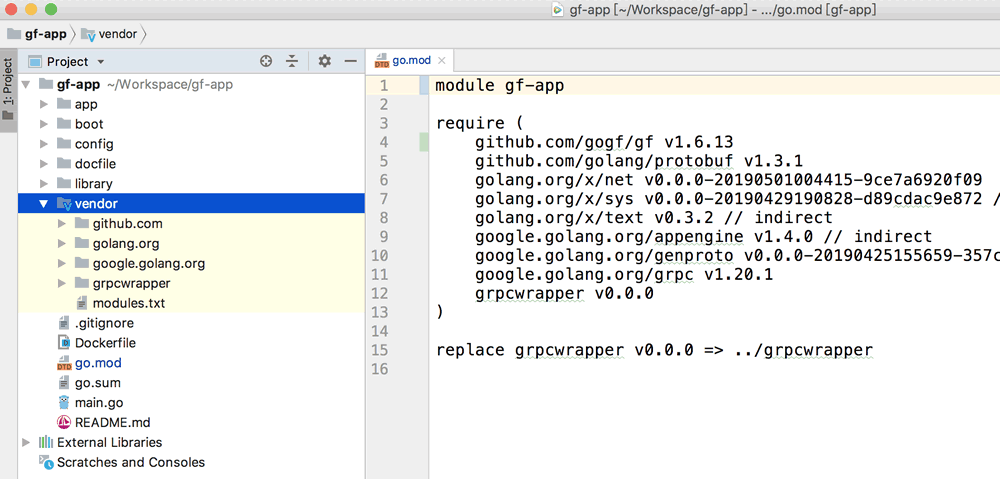Click the go.mod DTD file icon in tree
The image size is (1000, 479).
coord(64,363)
